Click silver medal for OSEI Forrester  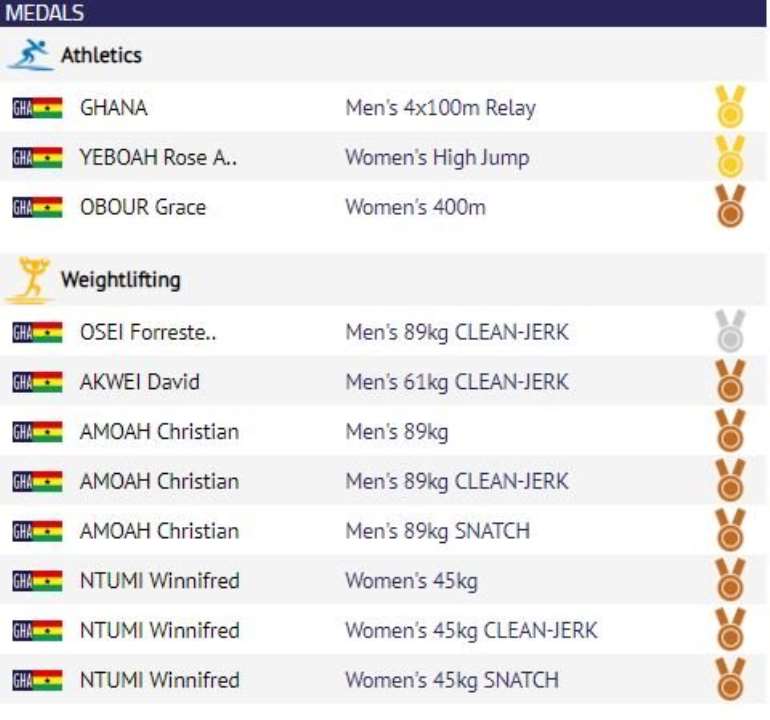[x=730, y=331]
